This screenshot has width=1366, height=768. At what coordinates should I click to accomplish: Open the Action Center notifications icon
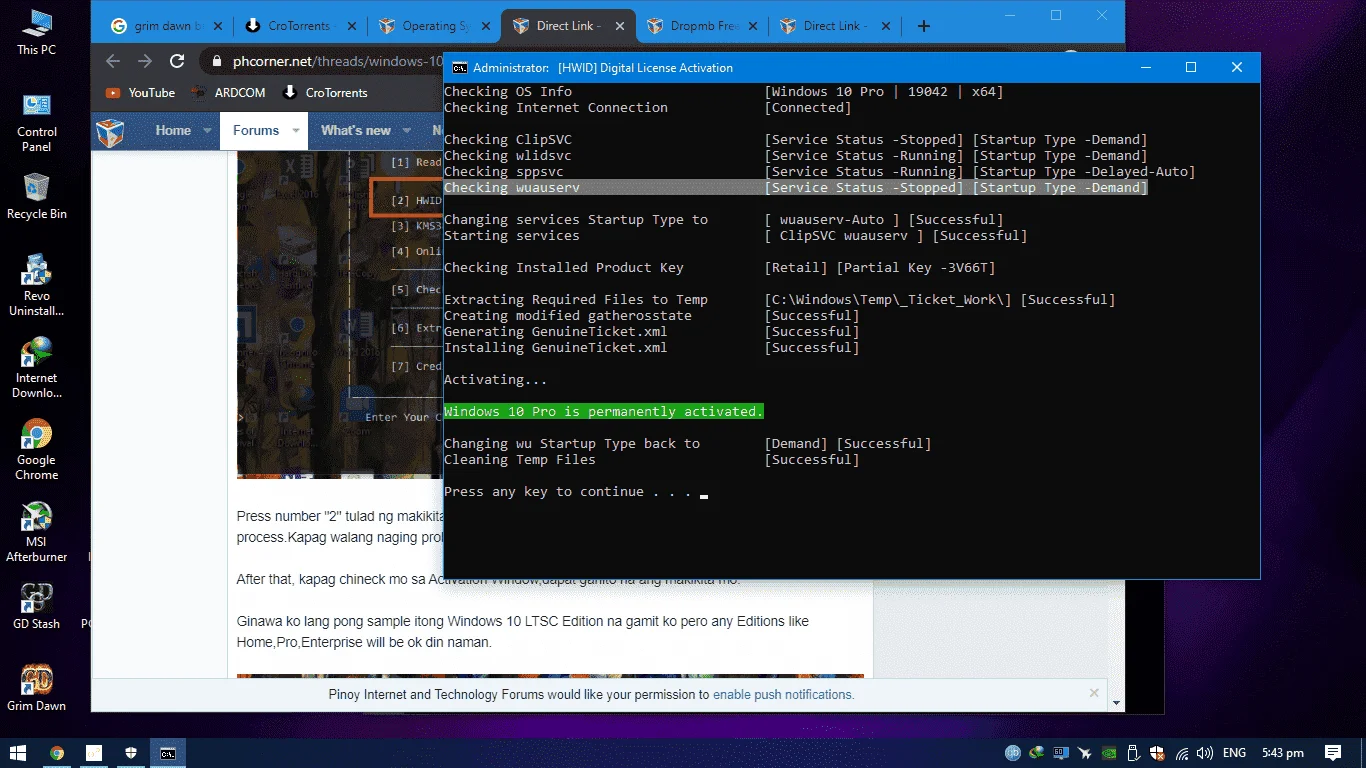(1333, 753)
